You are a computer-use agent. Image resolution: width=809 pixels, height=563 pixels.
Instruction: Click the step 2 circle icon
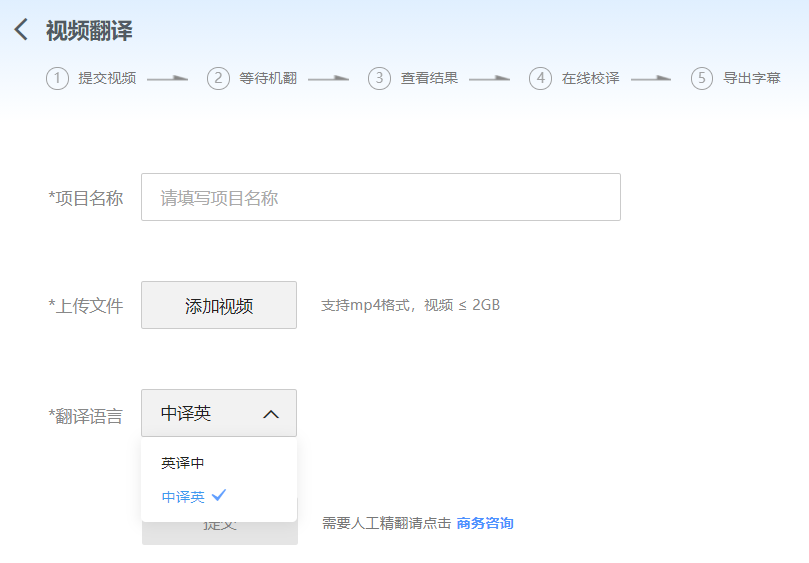coord(218,78)
